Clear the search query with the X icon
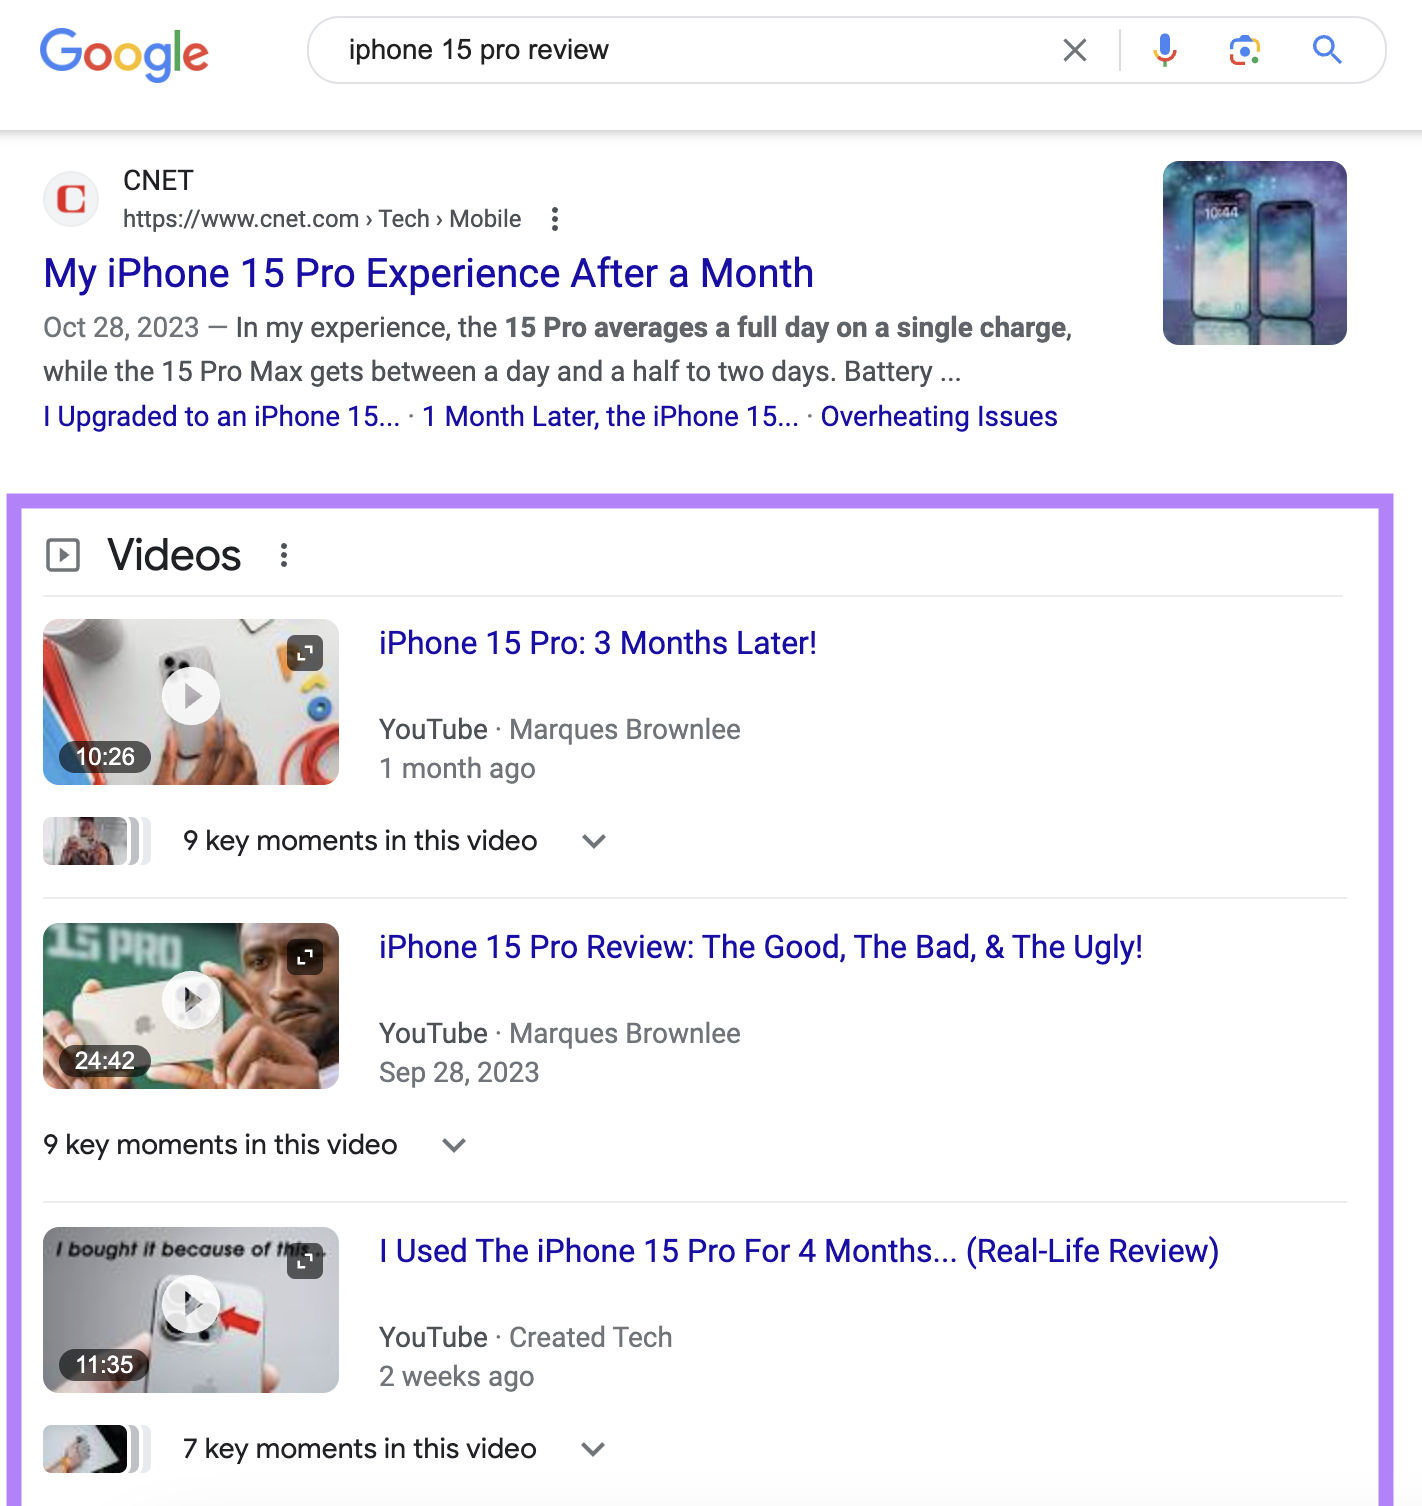The width and height of the screenshot is (1422, 1506). click(x=1075, y=49)
